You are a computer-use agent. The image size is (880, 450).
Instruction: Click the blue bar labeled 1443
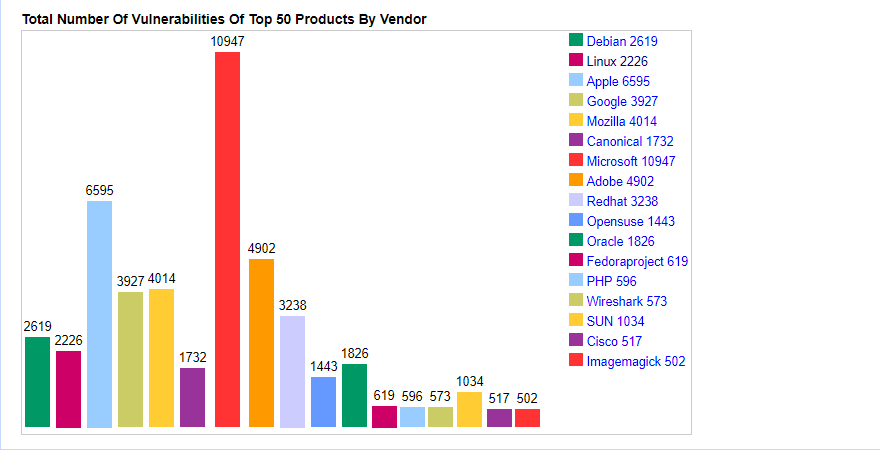tap(323, 402)
